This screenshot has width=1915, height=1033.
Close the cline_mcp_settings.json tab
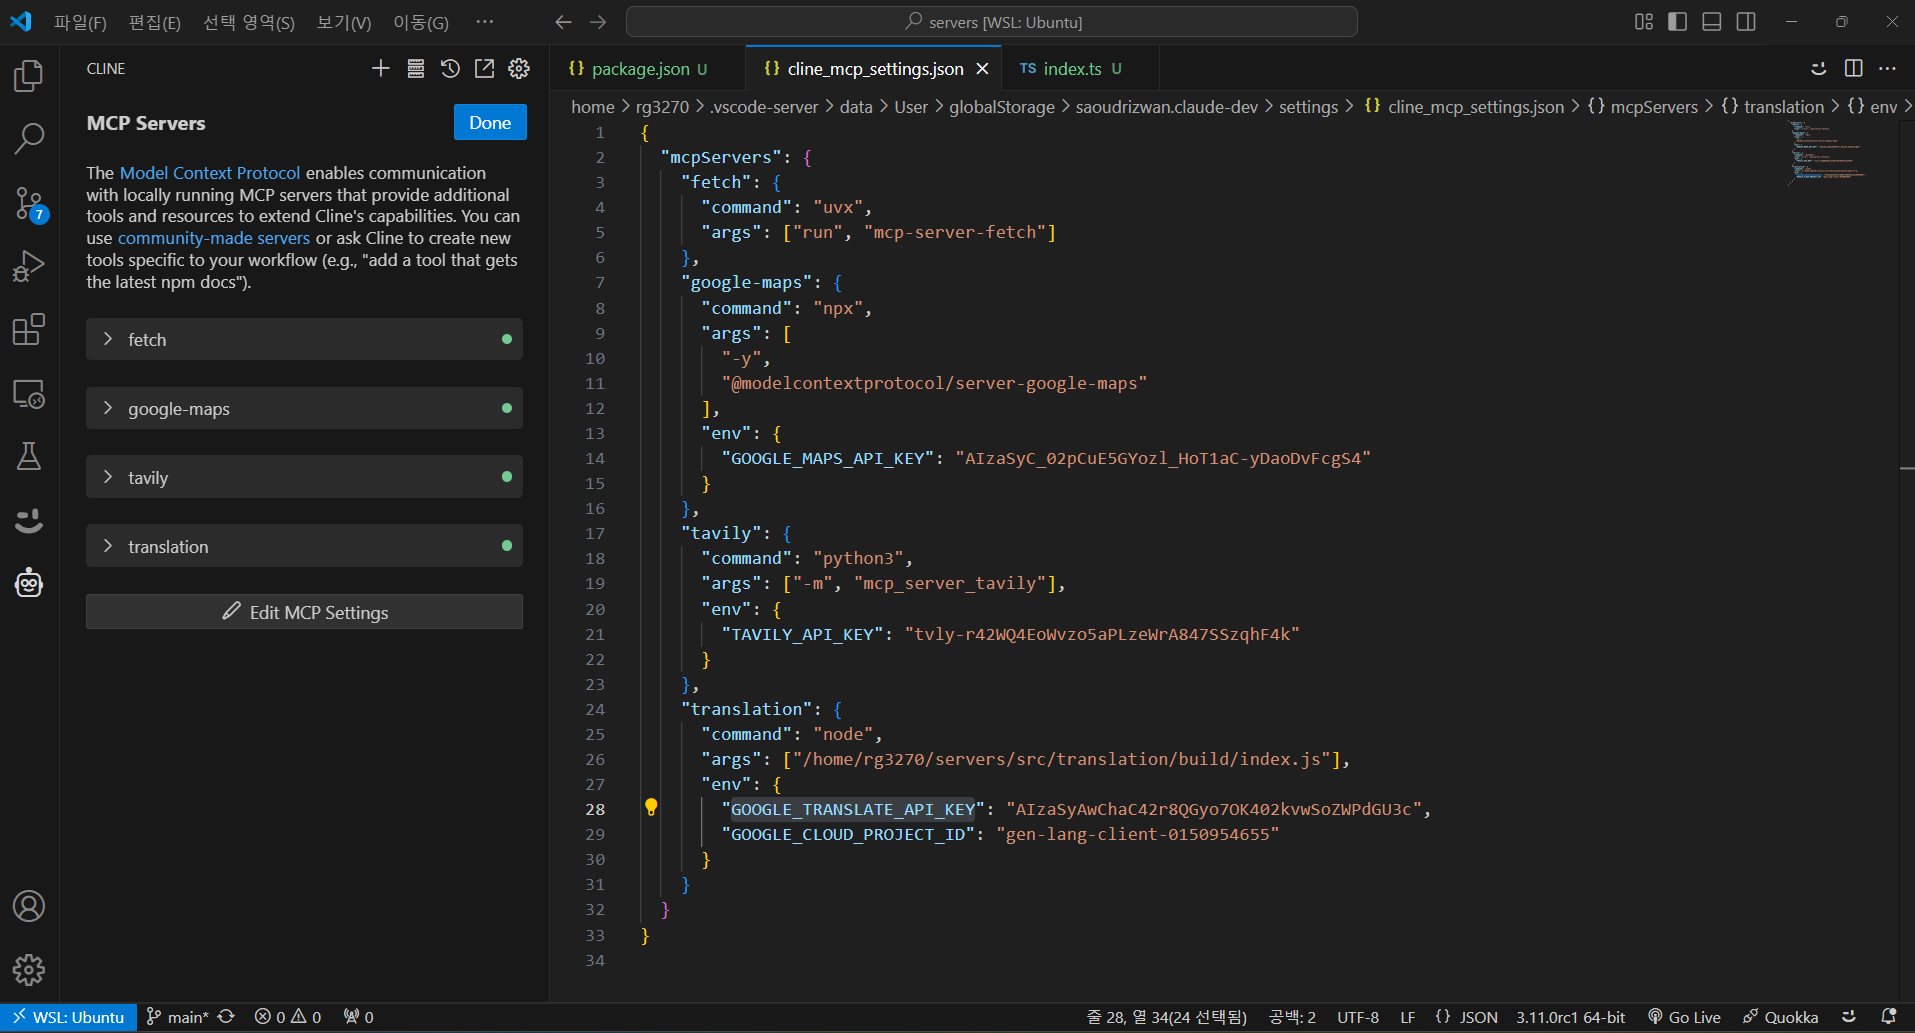point(982,68)
